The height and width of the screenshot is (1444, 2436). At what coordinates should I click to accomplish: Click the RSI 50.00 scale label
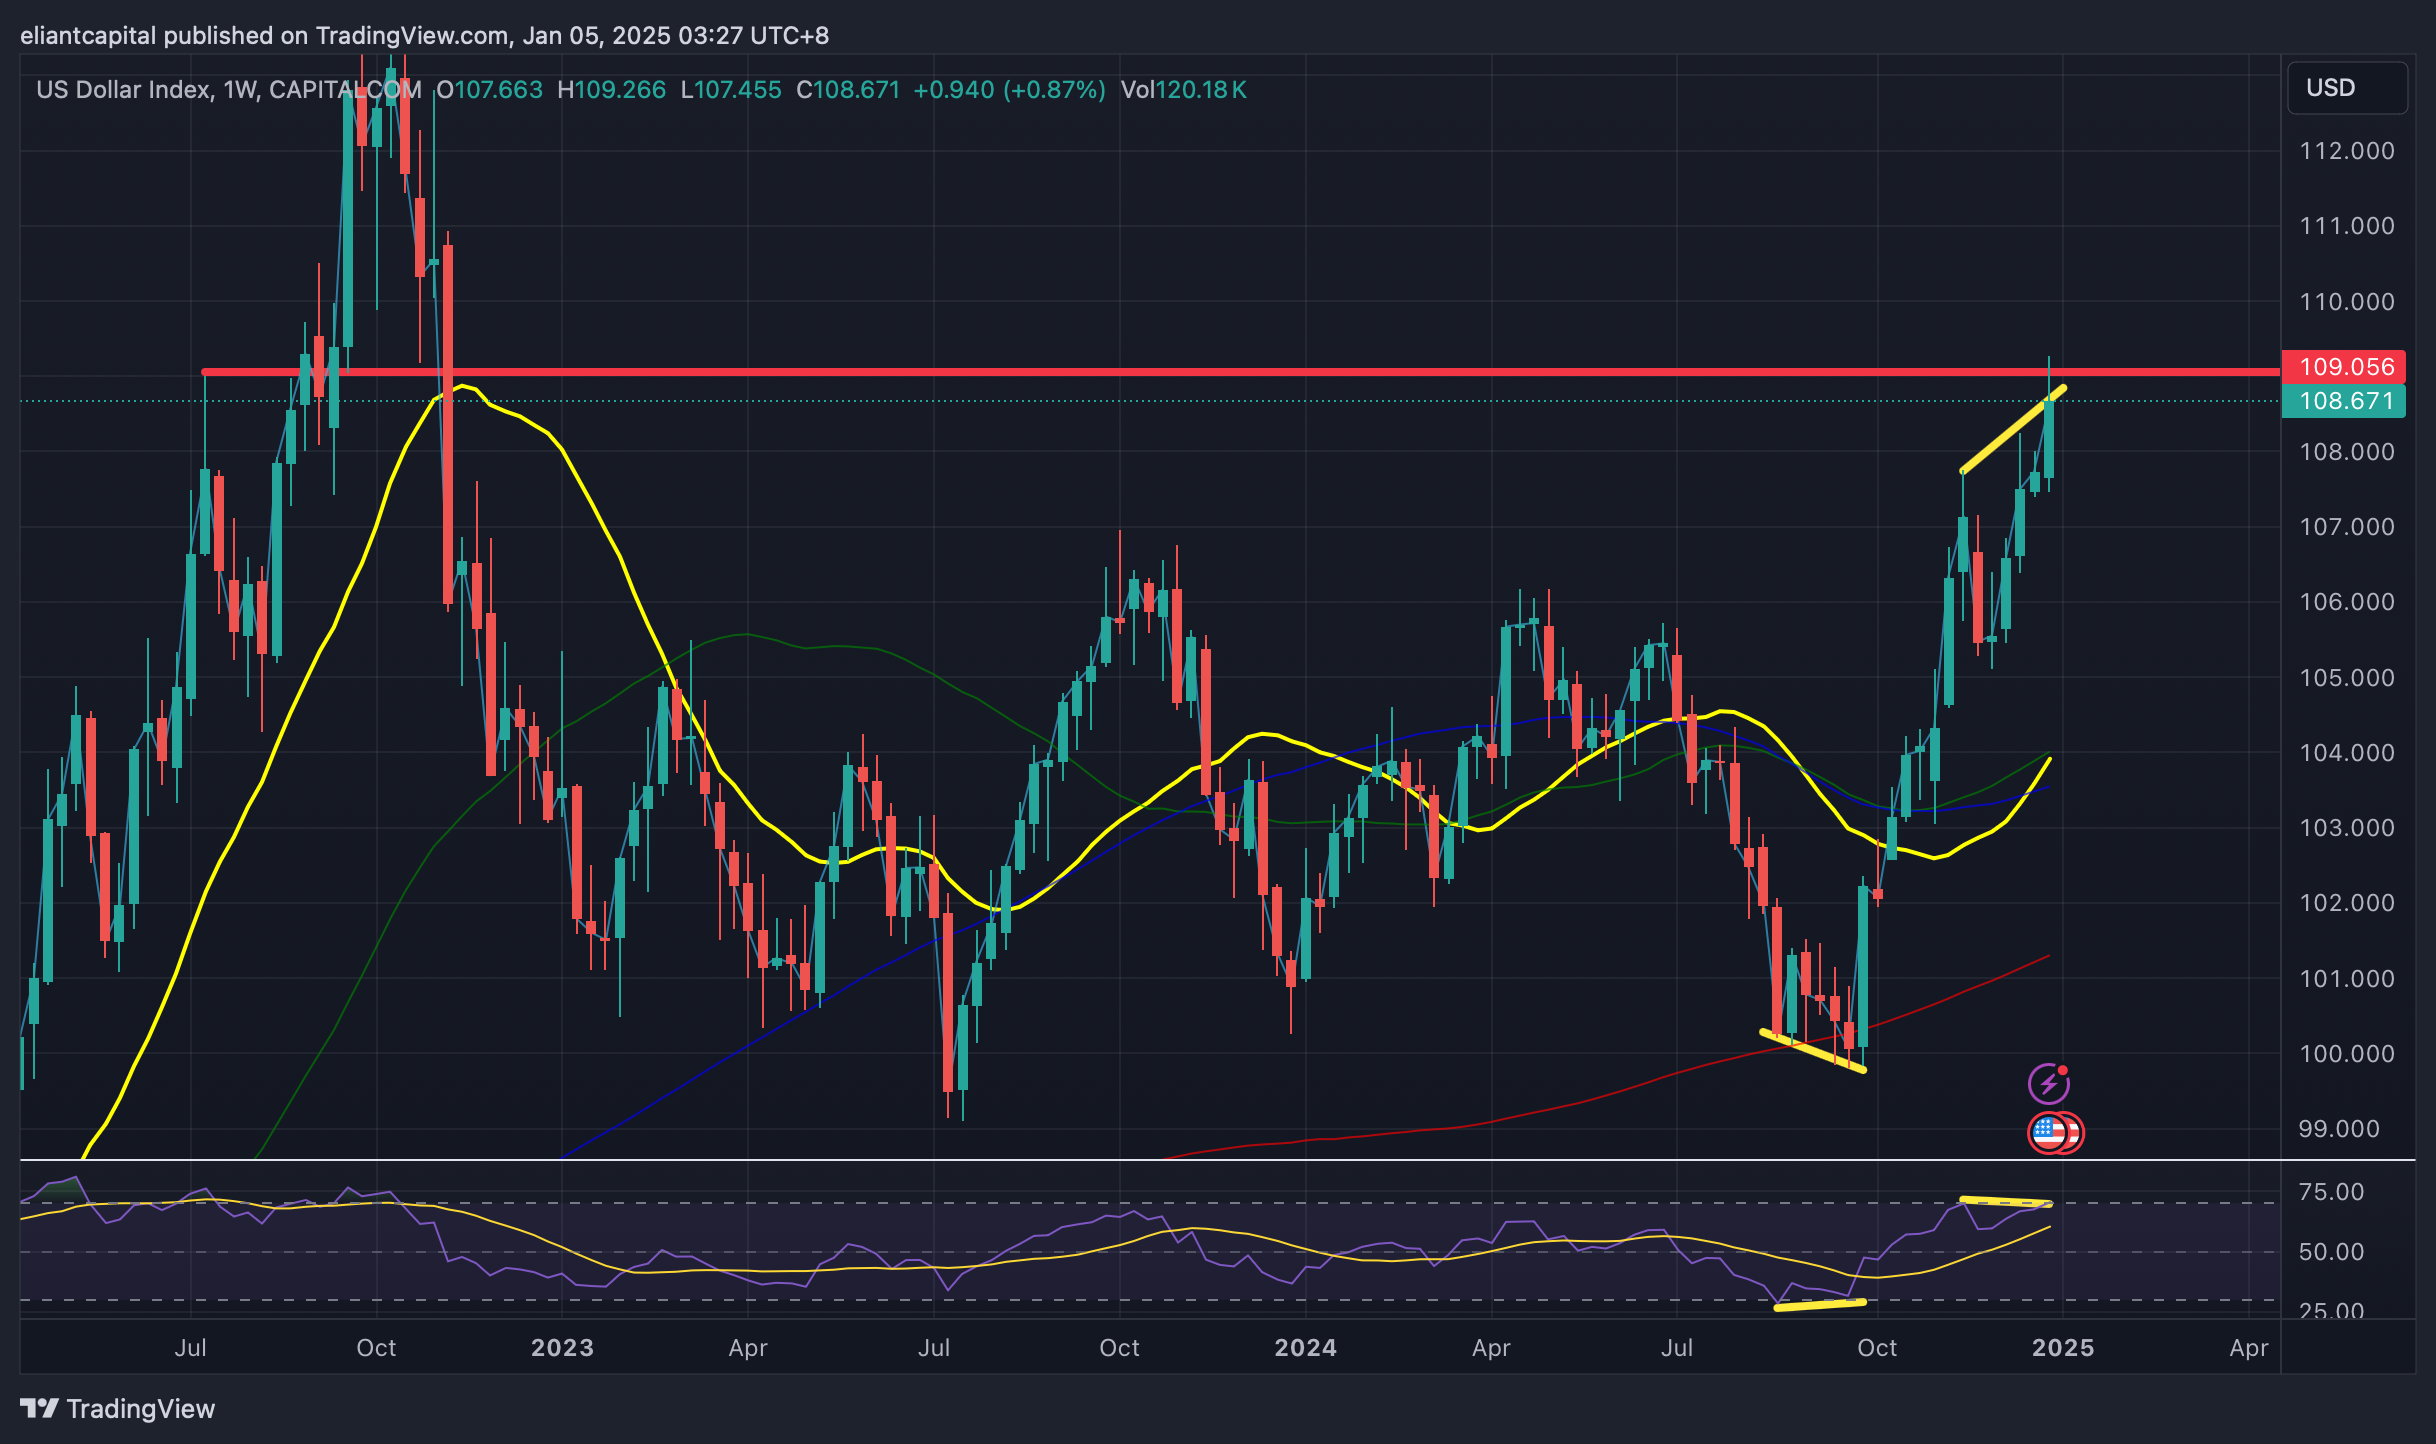(2330, 1251)
